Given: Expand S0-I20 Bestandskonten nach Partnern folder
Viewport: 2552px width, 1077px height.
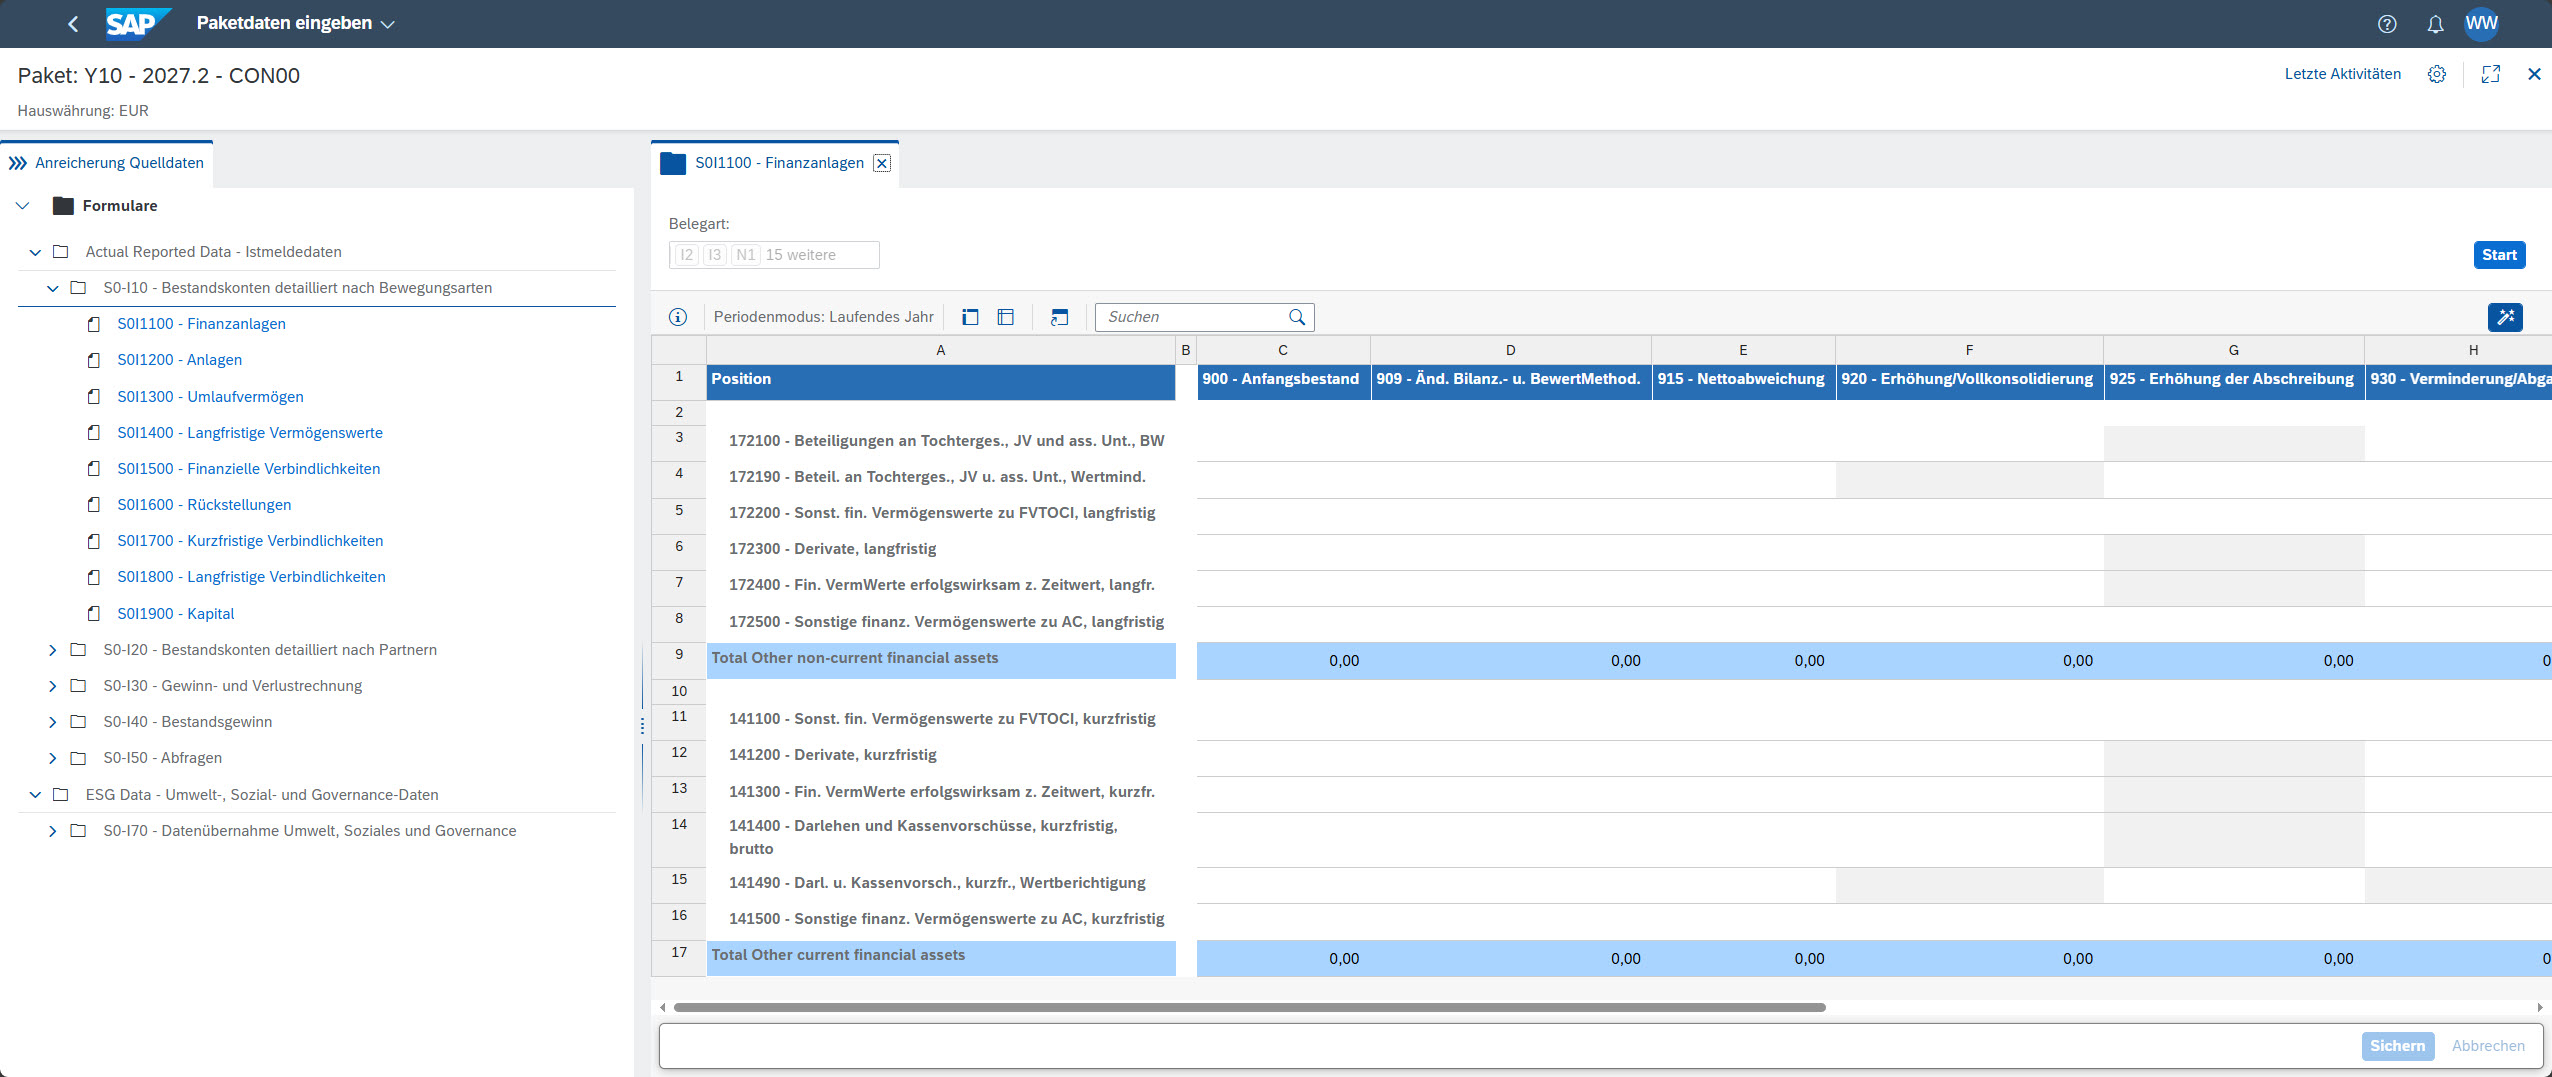Looking at the screenshot, I should [53, 650].
